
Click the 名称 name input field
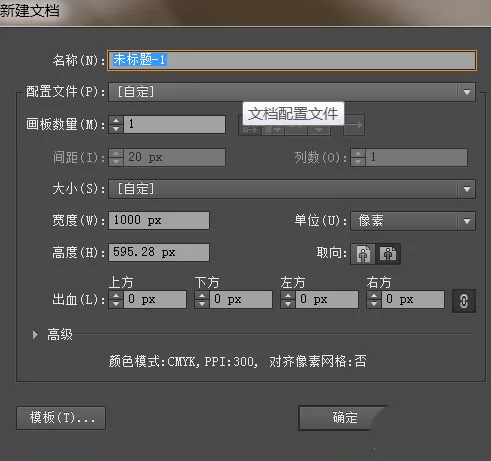pos(292,60)
